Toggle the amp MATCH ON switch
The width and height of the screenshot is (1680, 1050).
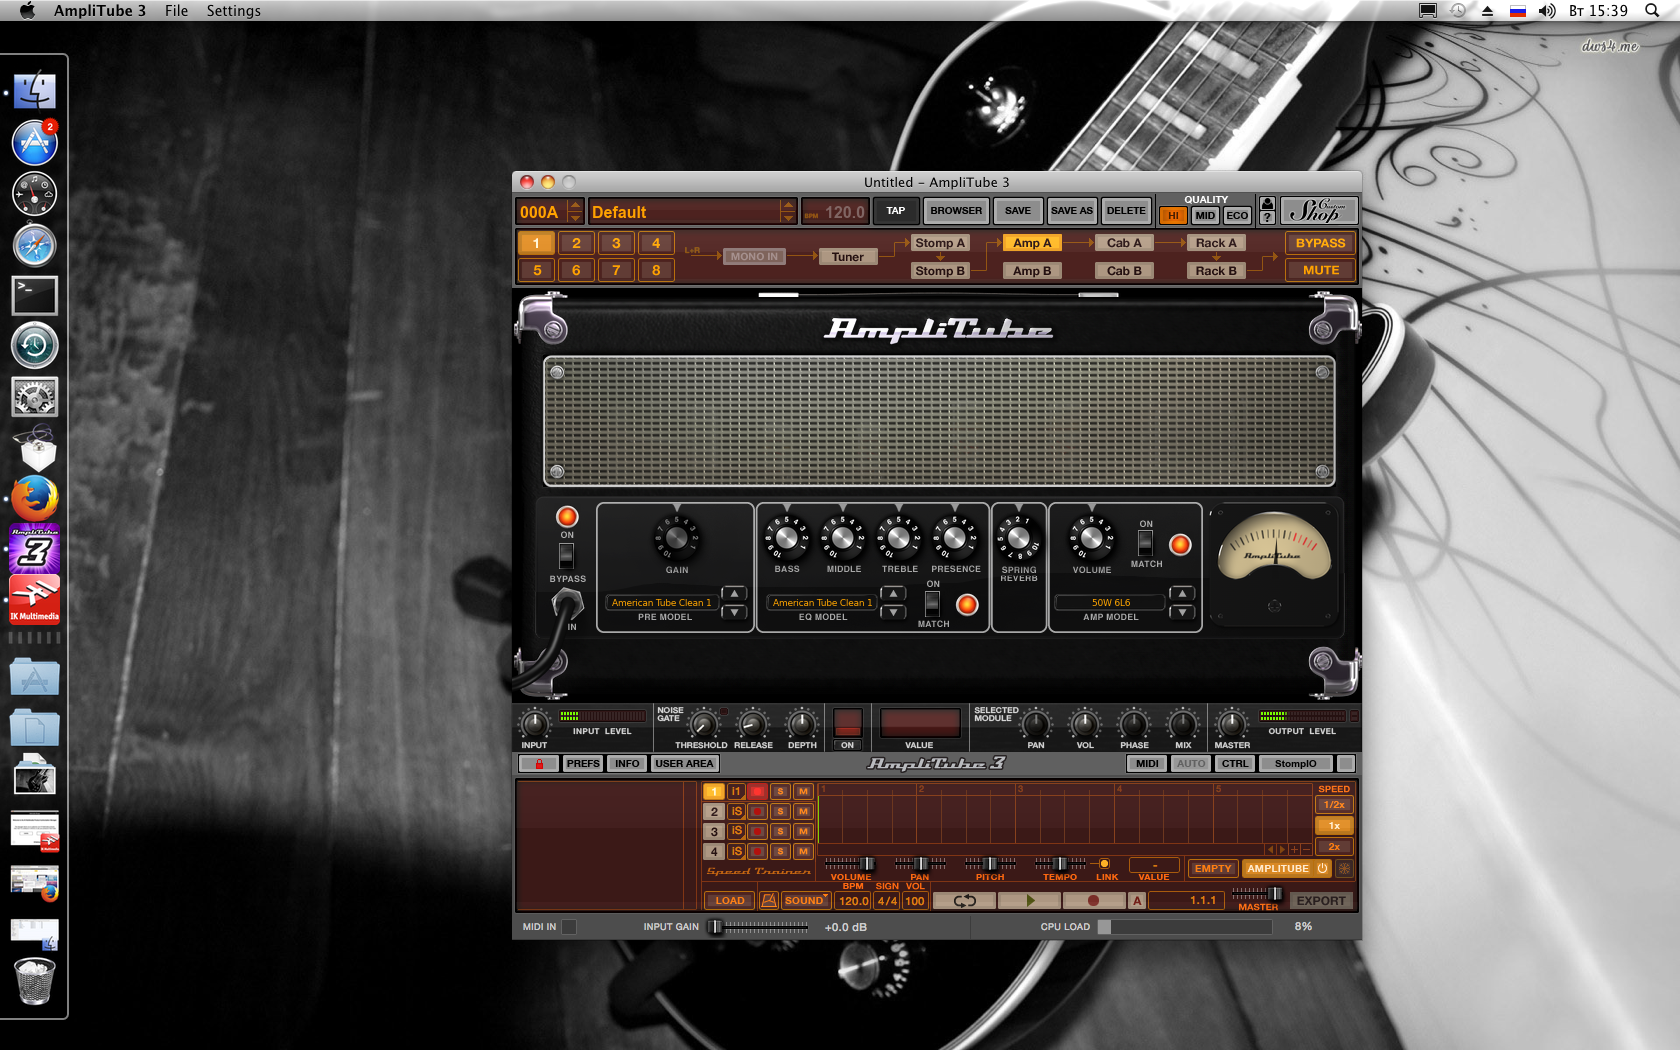[x=1146, y=543]
